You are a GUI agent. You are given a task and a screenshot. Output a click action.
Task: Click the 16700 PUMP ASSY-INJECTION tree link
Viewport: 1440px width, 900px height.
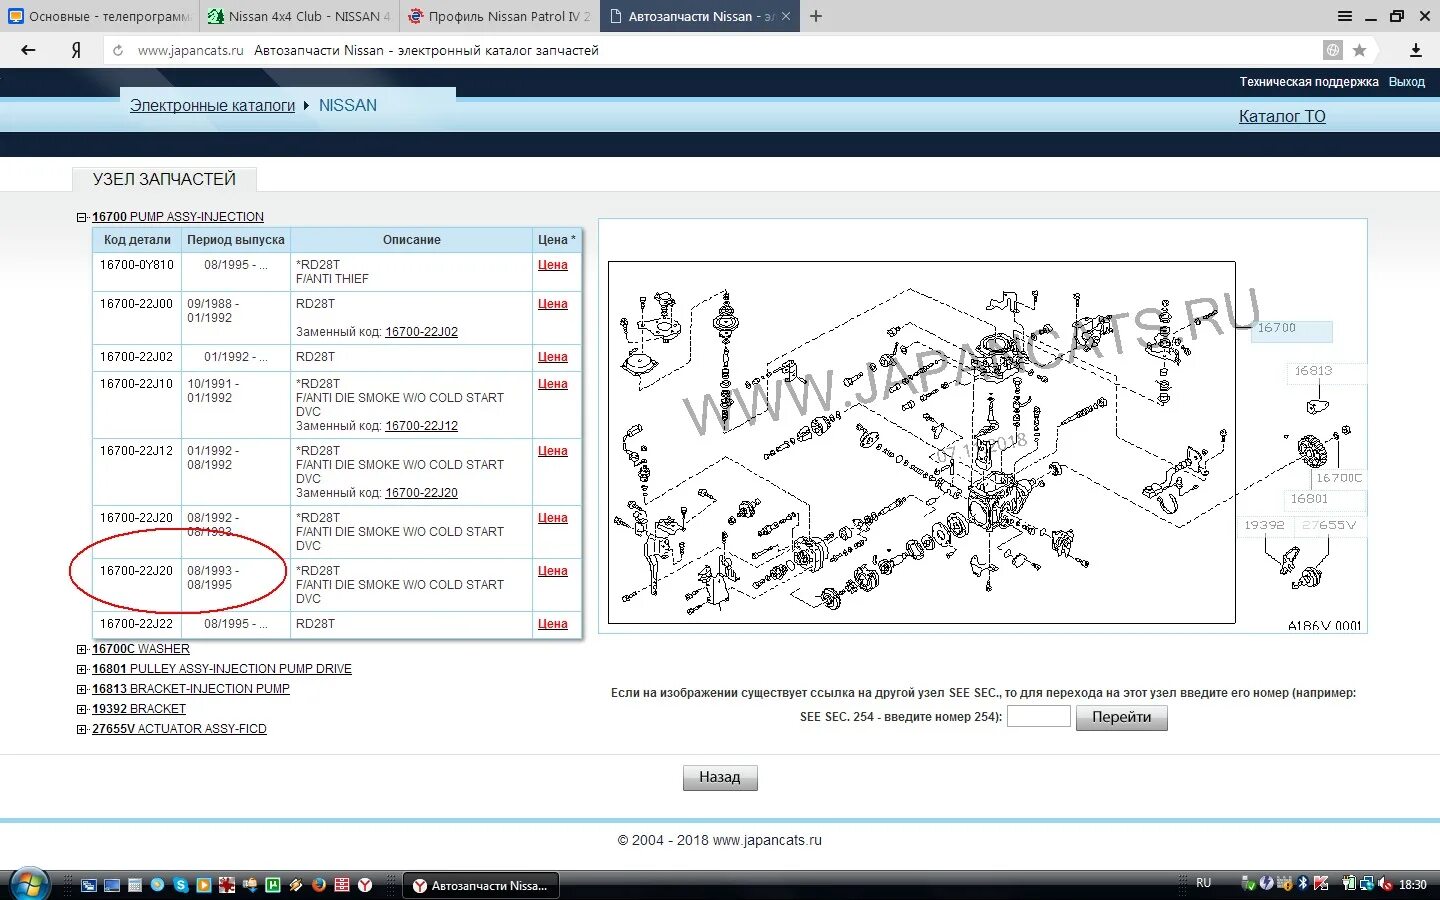click(x=178, y=217)
